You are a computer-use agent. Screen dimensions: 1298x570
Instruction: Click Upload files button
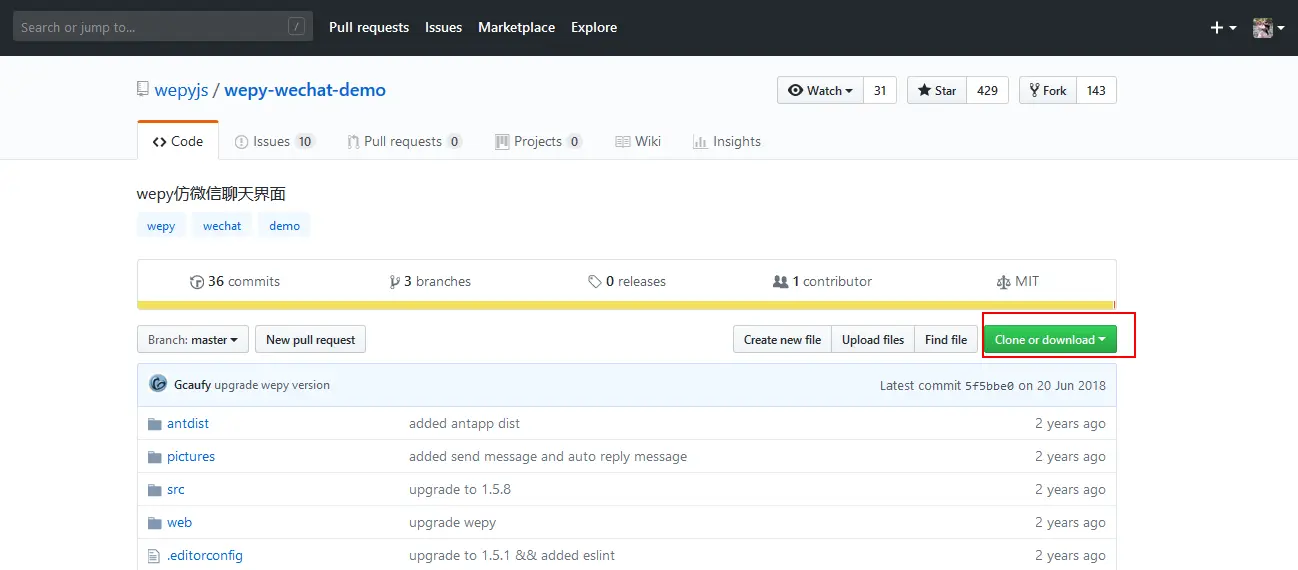873,340
